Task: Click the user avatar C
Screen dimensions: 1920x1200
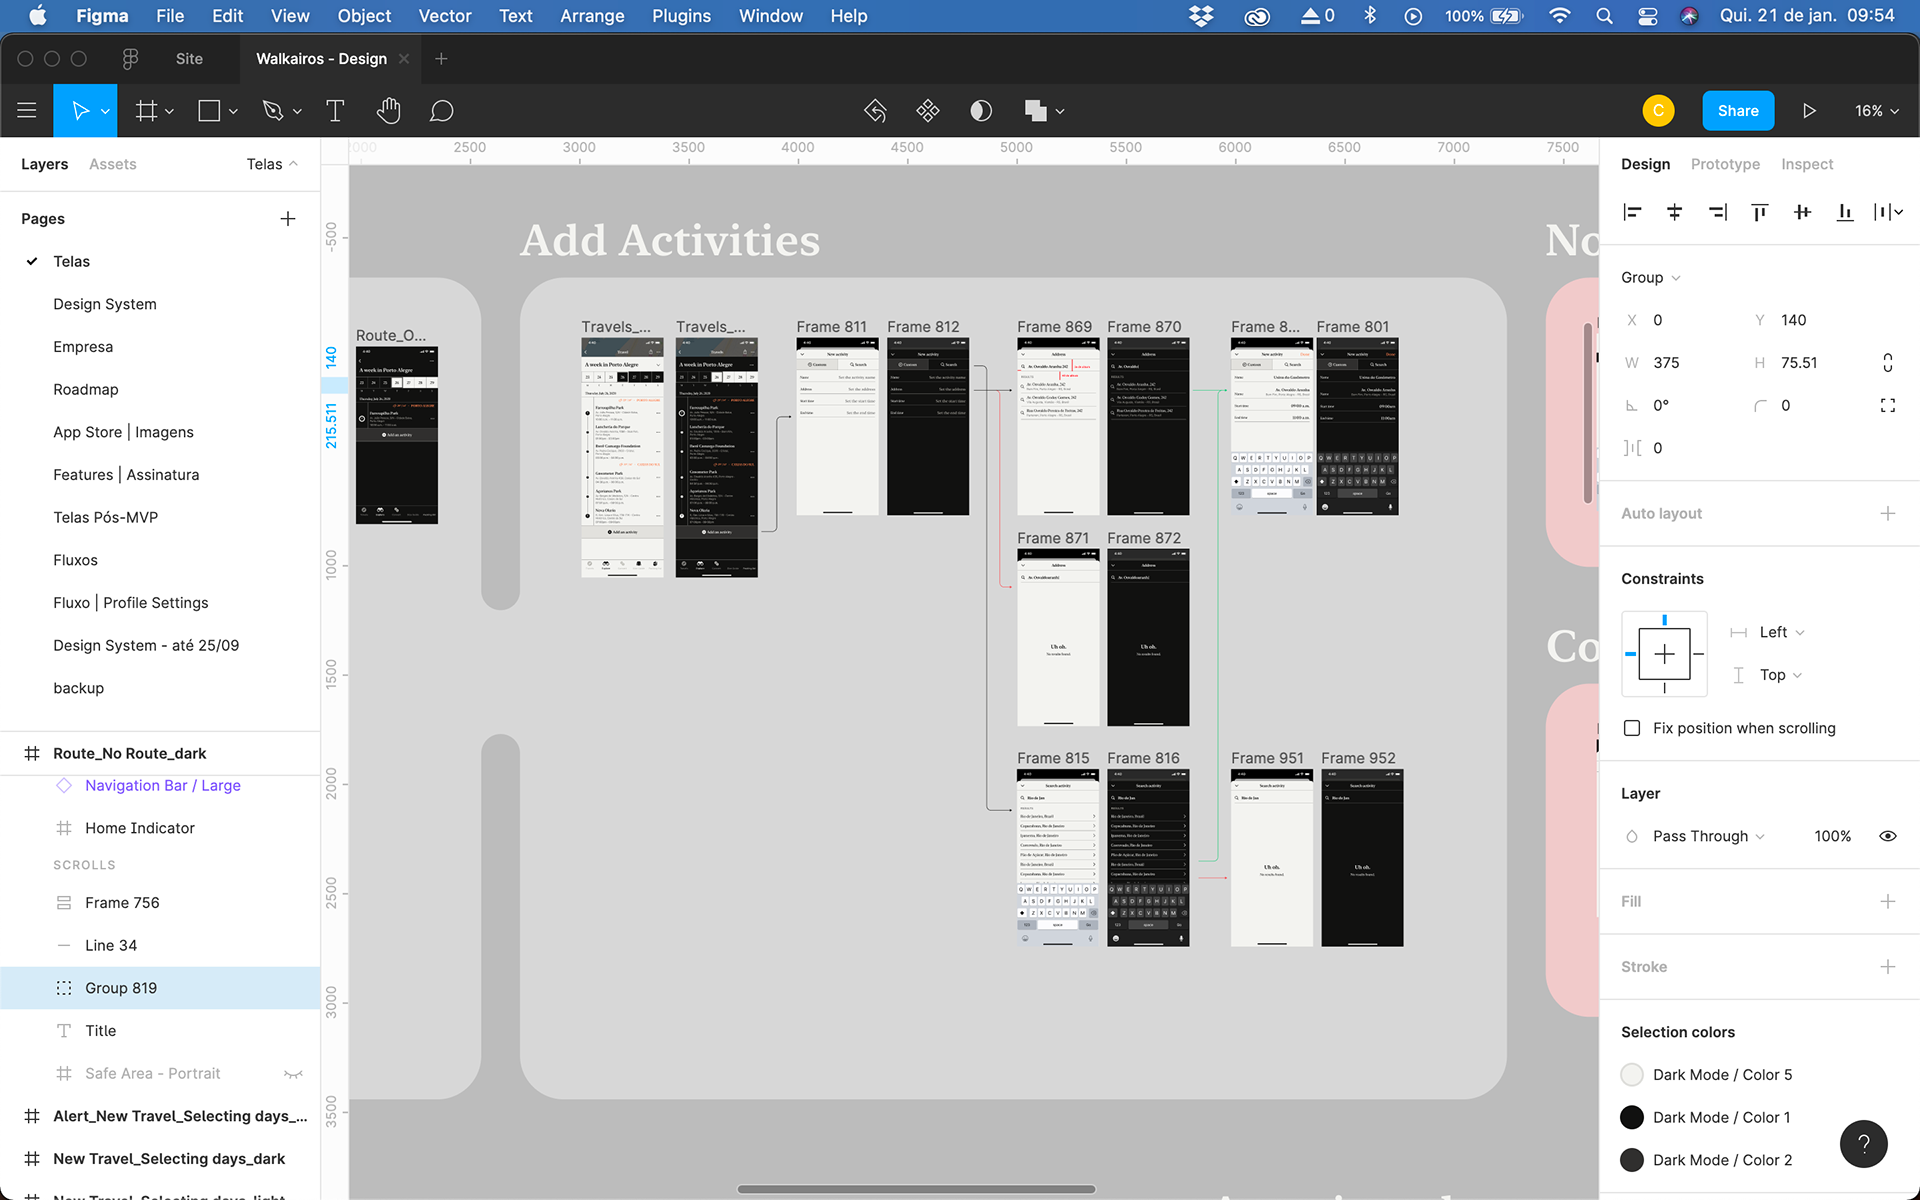Action: [1658, 111]
